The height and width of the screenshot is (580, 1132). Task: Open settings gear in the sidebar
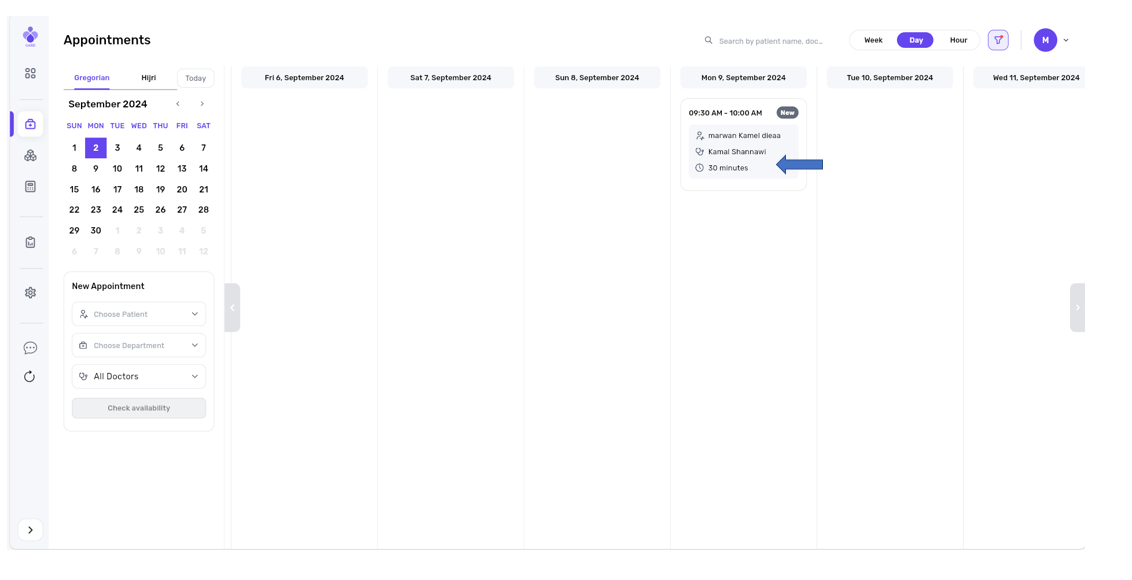pos(30,293)
